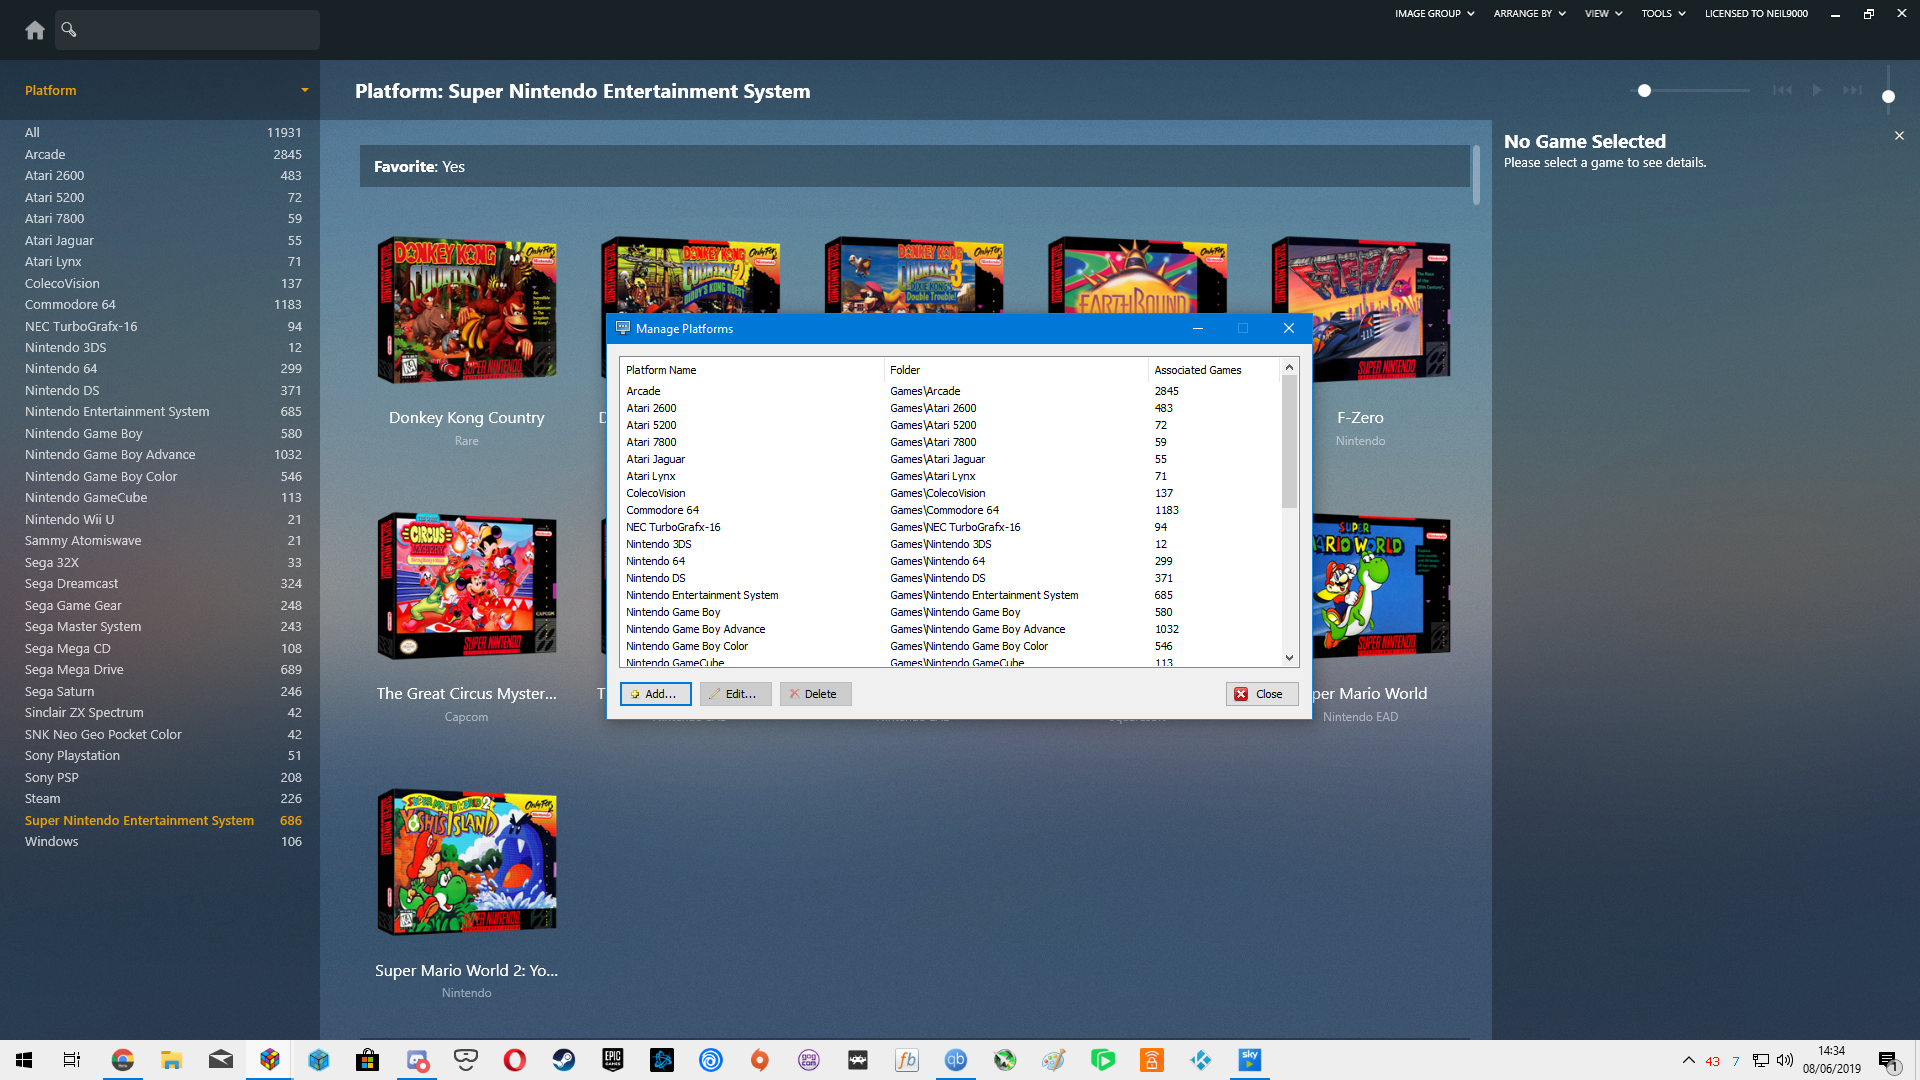The image size is (1920, 1080).
Task: Select Sega Dreamcast in sidebar
Action: pos(163,584)
